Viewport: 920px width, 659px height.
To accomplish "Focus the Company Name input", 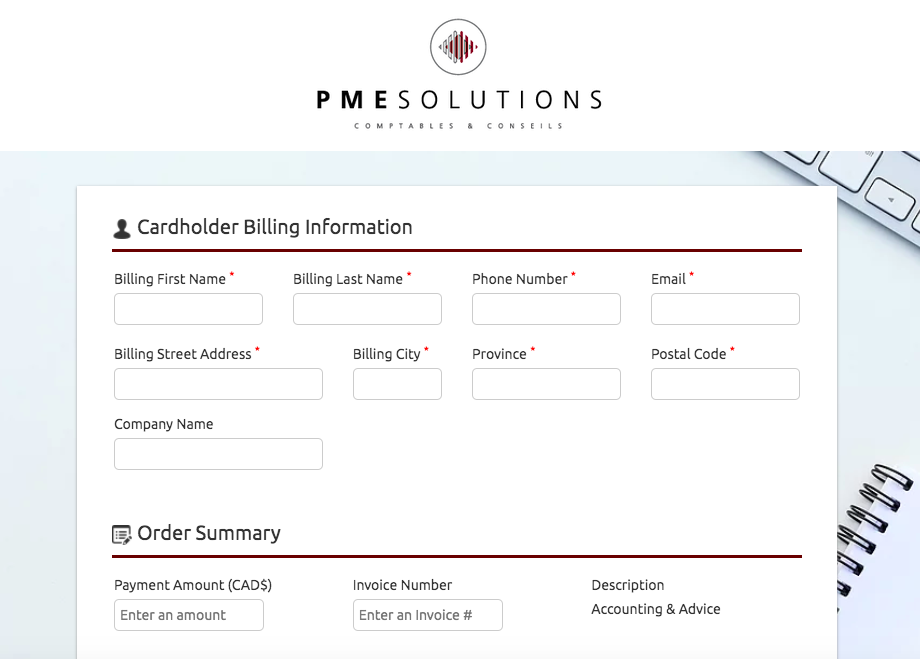I will pyautogui.click(x=218, y=454).
